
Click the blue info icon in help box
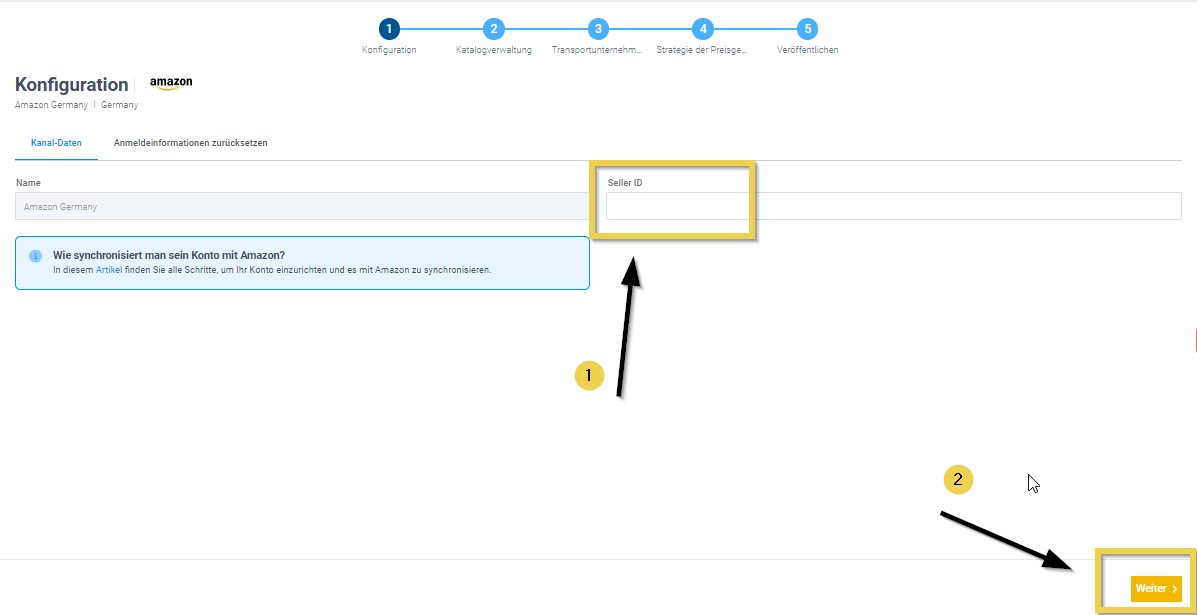coord(36,256)
